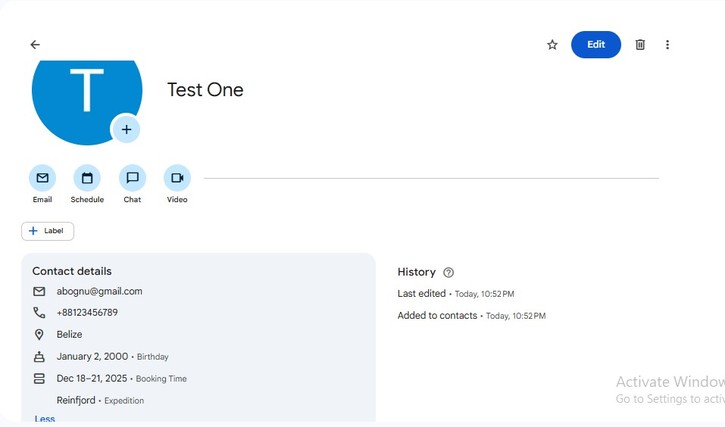Click the phone number +88123456789
The width and height of the screenshot is (725, 427).
87,313
